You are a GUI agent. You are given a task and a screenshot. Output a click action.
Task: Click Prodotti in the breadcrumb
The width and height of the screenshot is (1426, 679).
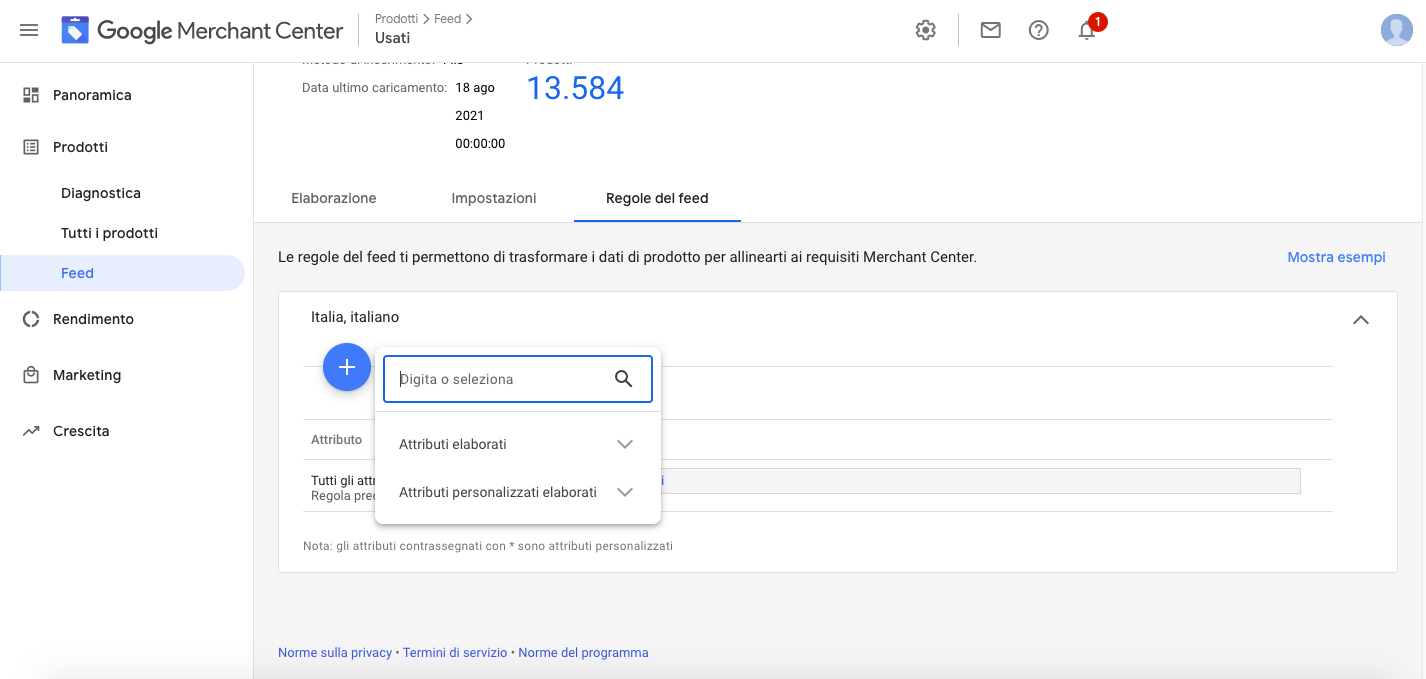(x=396, y=19)
